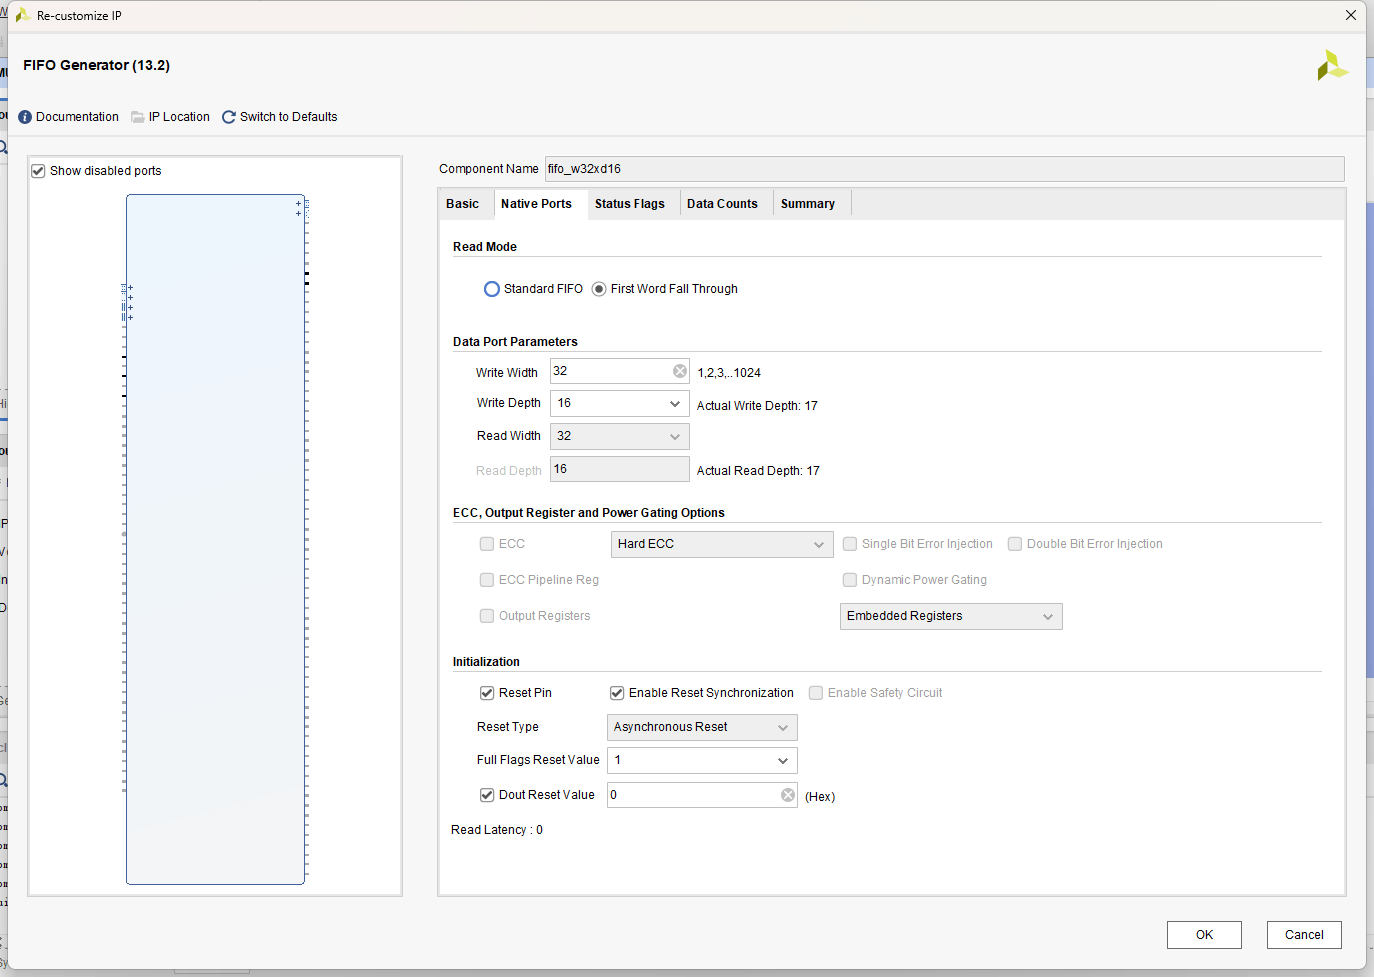The width and height of the screenshot is (1374, 977).
Task: Toggle Show disabled ports checkbox
Action: point(39,171)
